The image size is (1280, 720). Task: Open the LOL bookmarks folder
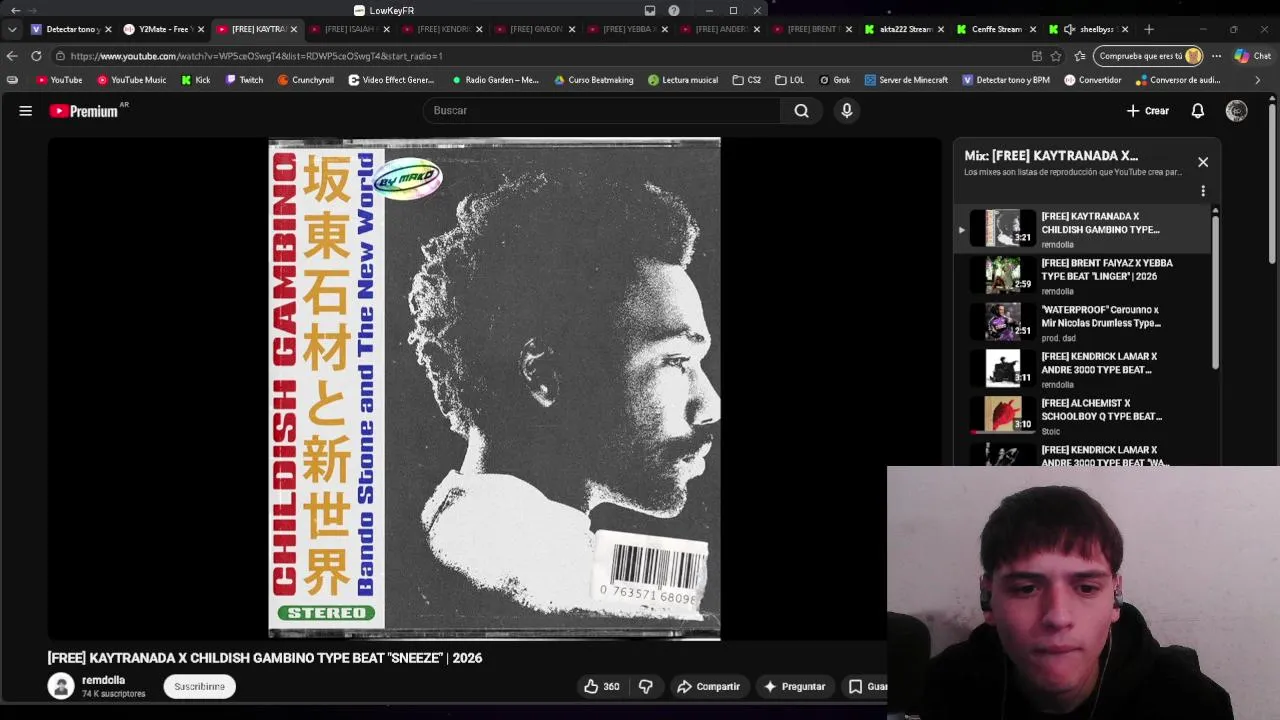(x=789, y=80)
